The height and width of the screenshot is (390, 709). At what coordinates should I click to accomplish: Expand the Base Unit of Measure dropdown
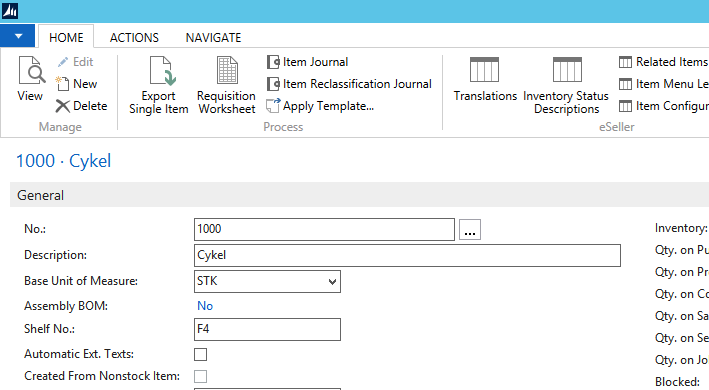coord(332,282)
